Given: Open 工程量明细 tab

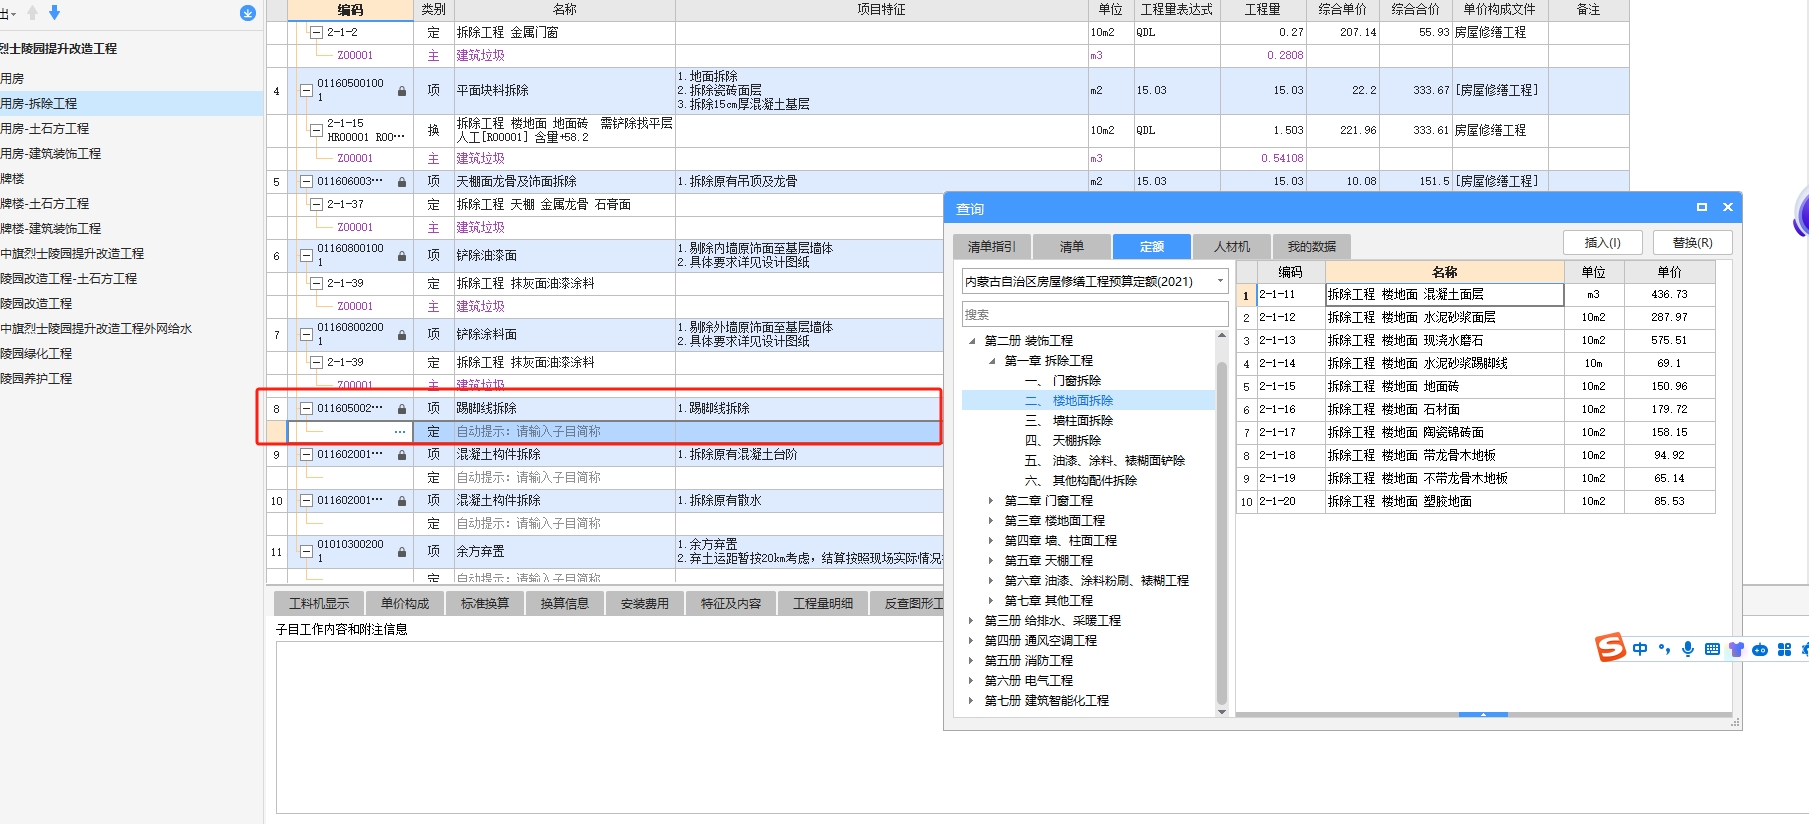Looking at the screenshot, I should 823,603.
